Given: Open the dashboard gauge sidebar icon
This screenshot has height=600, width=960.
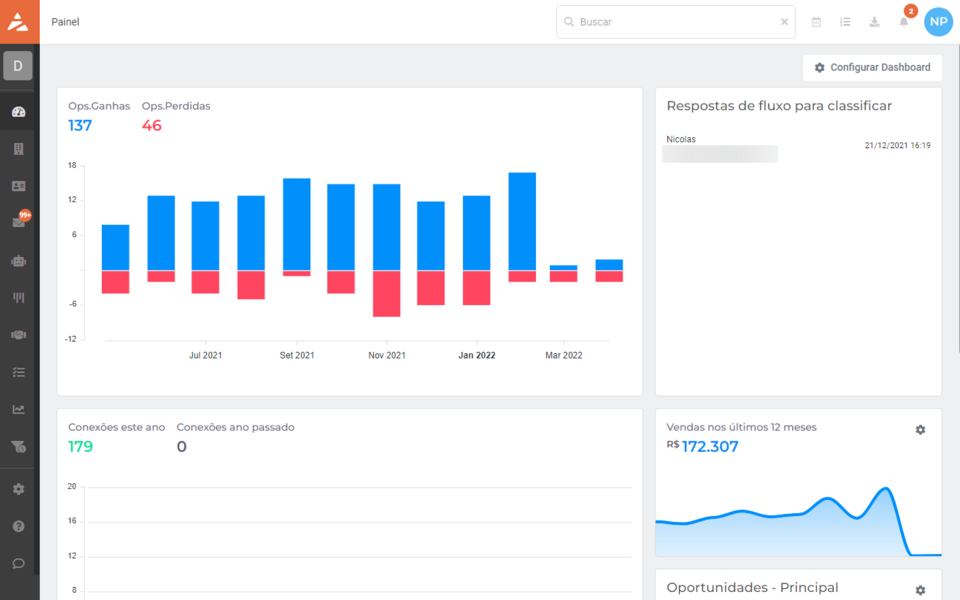Looking at the screenshot, I should coord(18,111).
